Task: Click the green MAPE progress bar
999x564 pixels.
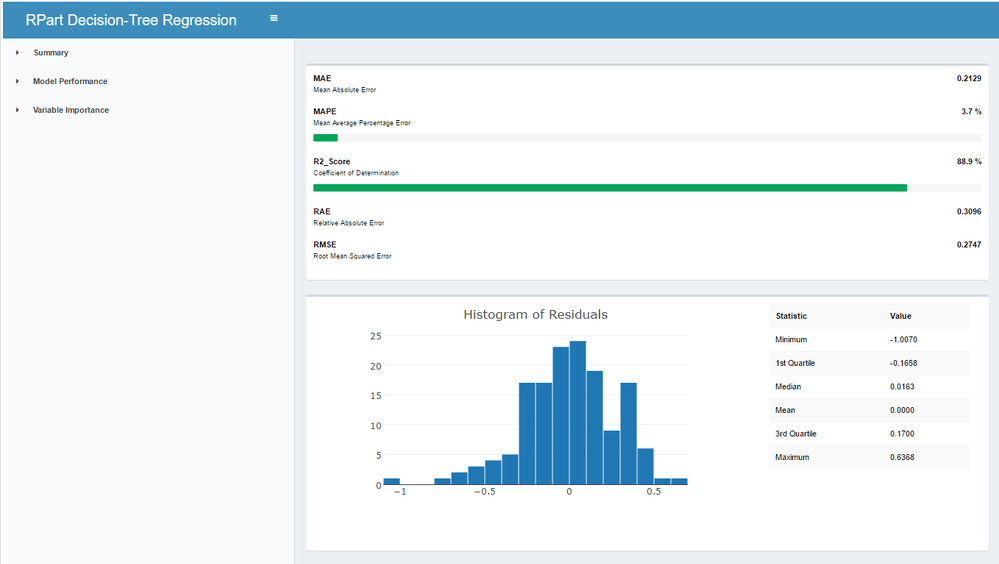Action: [x=325, y=138]
